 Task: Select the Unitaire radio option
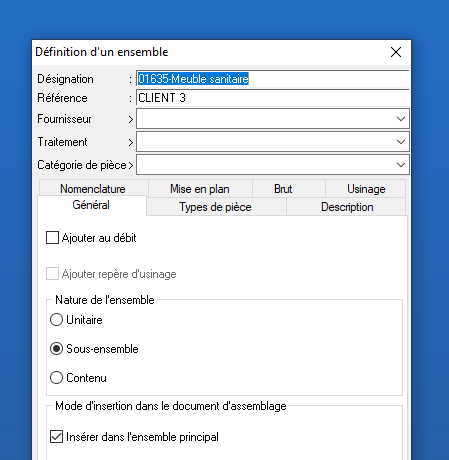[x=56, y=320]
